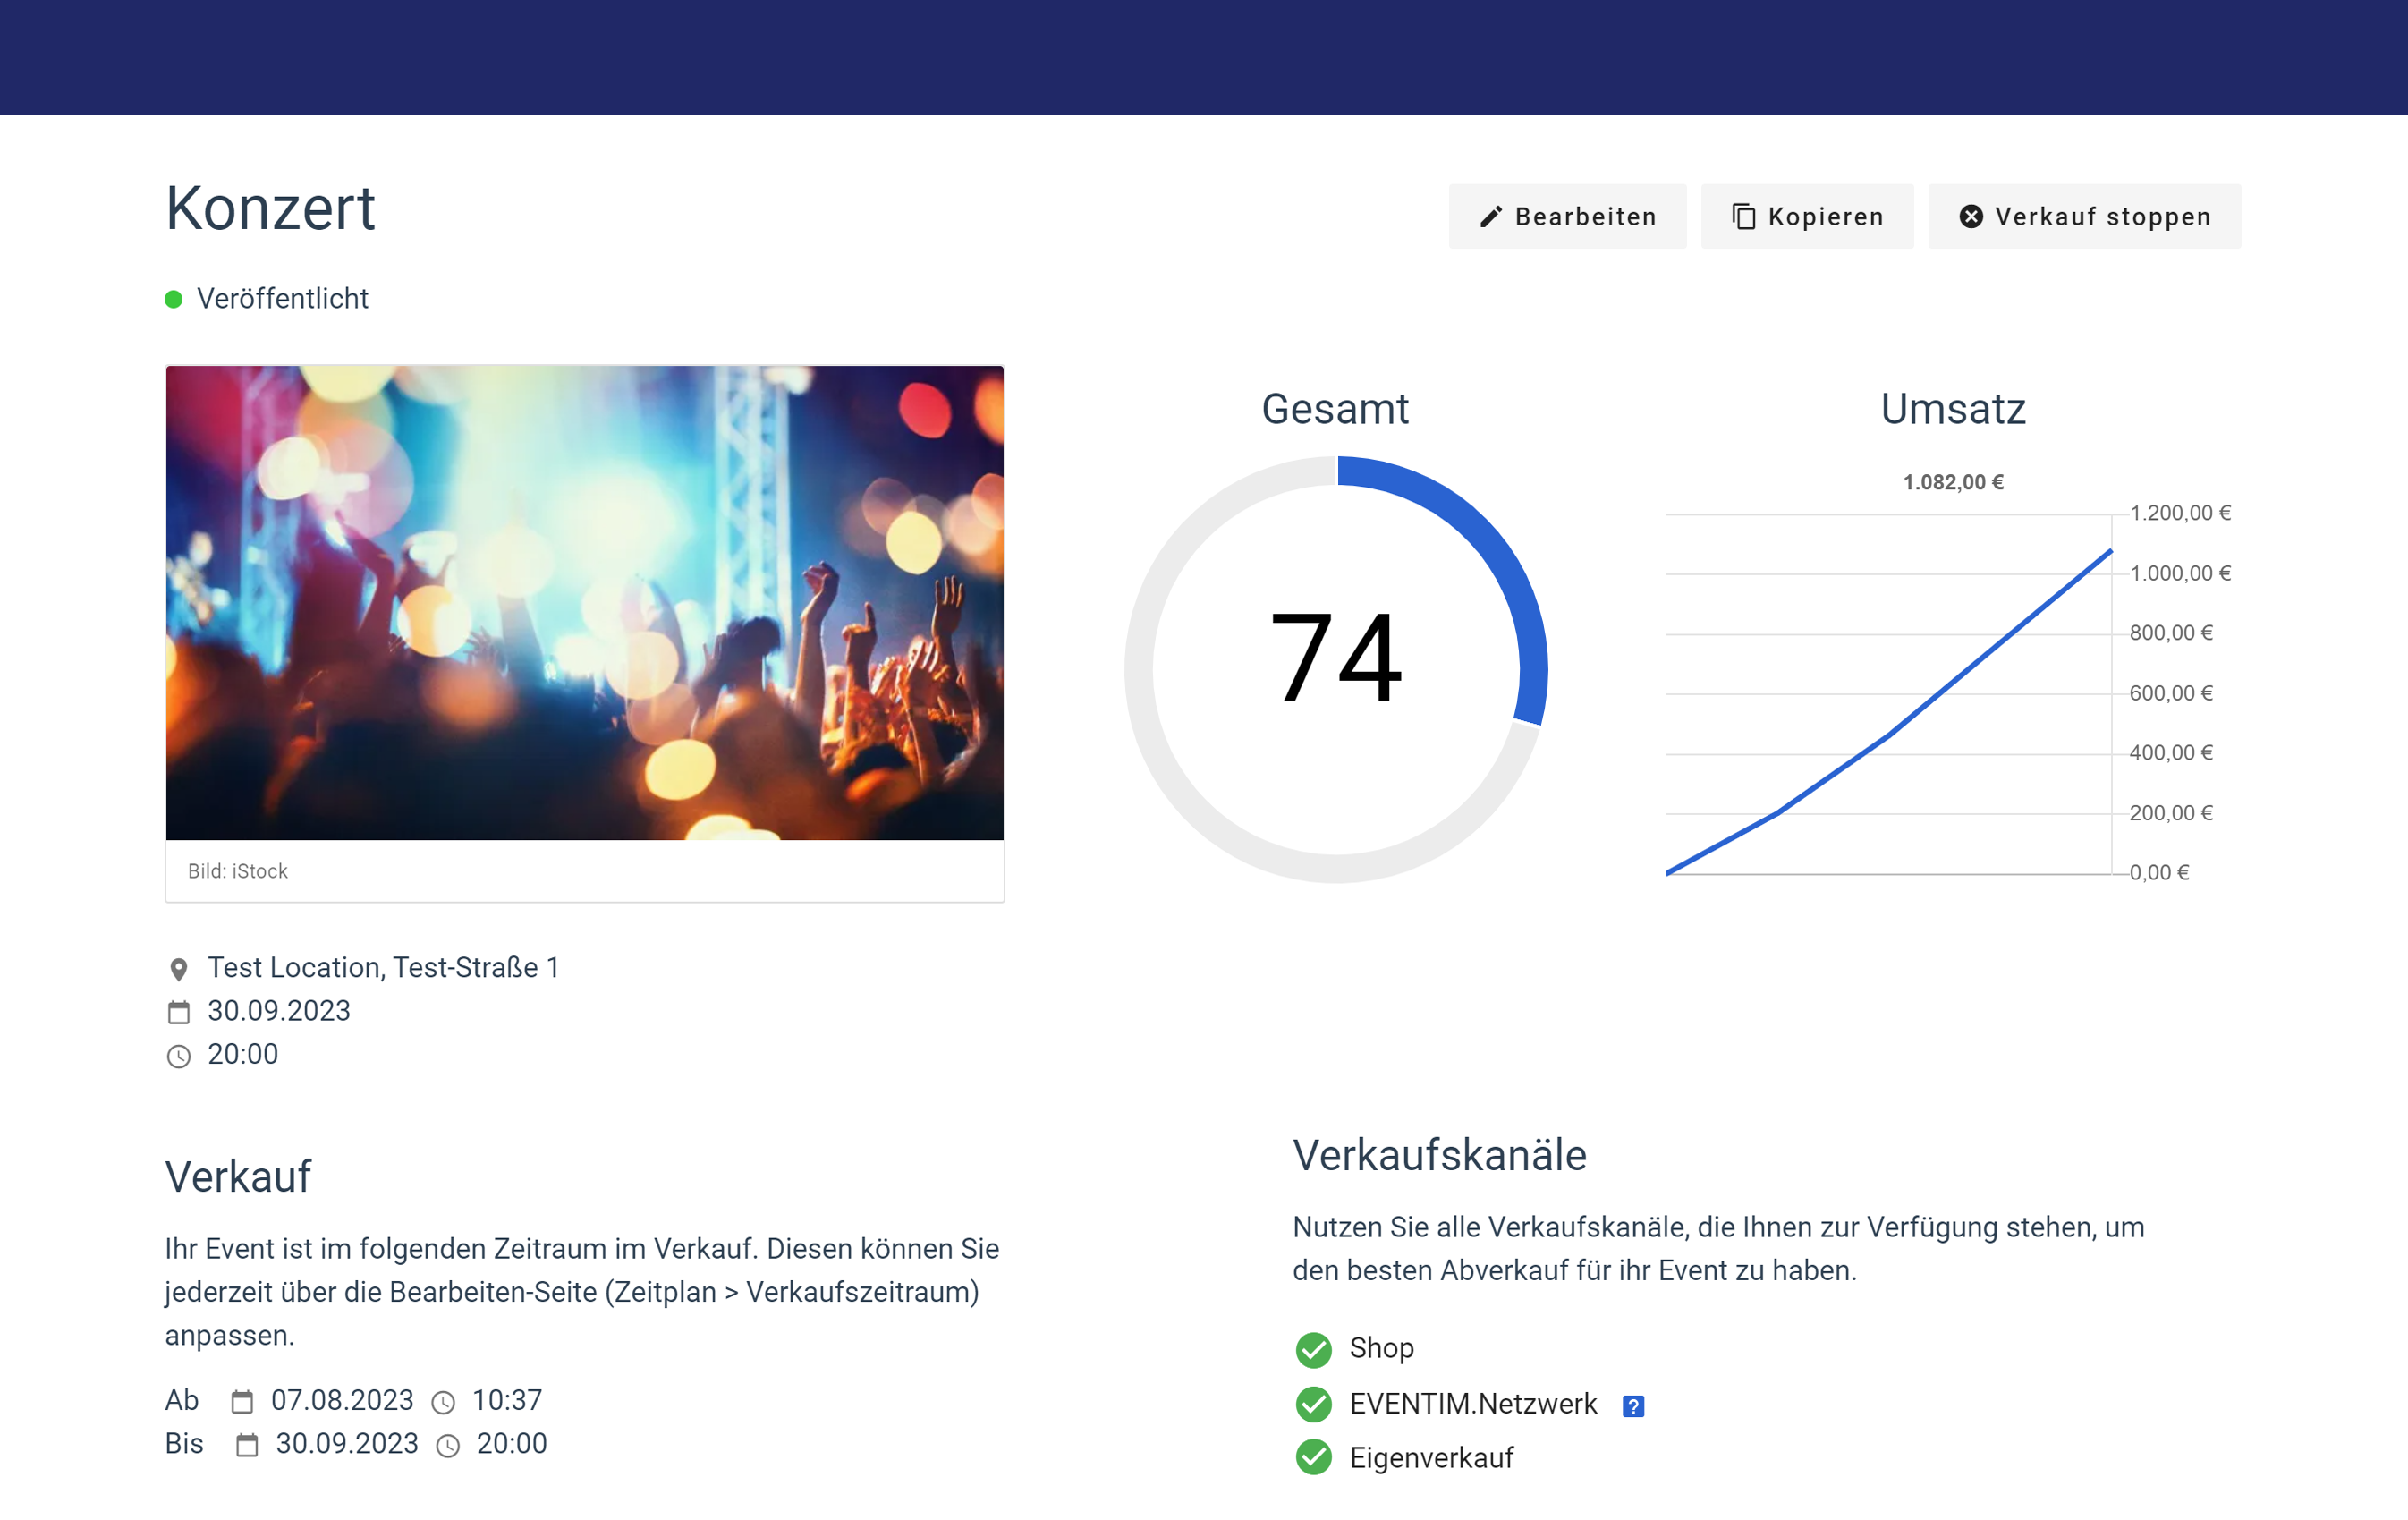The width and height of the screenshot is (2408, 1520).
Task: Click the green checkmark for EVENTIM.Netzwerk
Action: (1313, 1404)
